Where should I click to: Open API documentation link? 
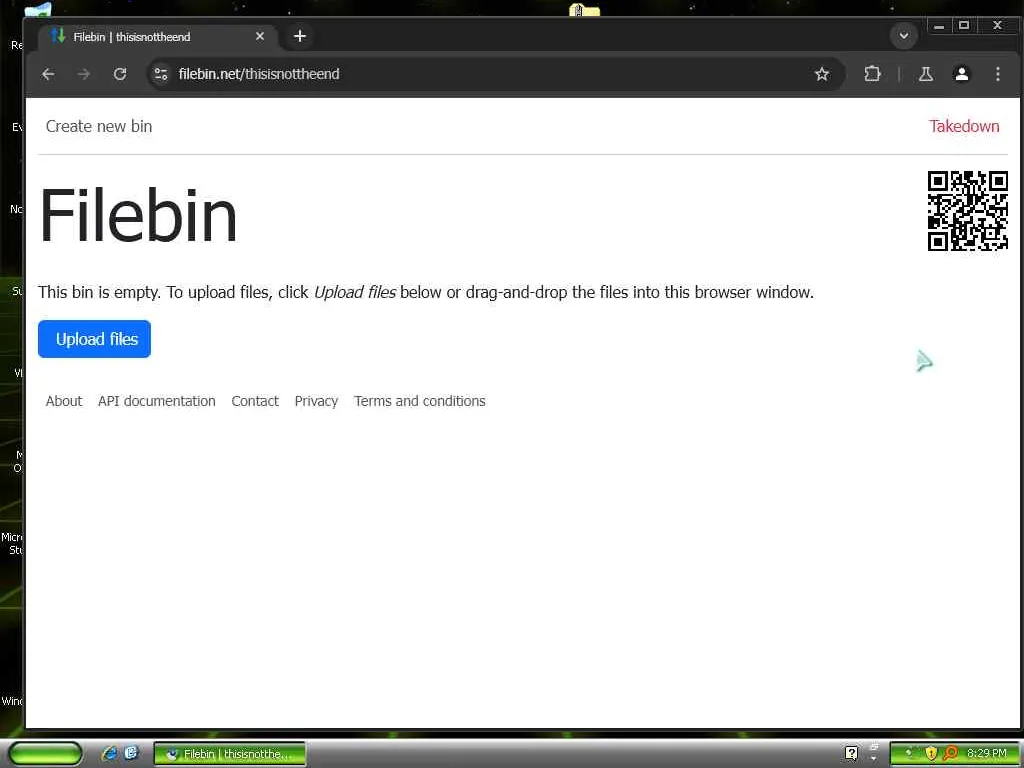[157, 401]
